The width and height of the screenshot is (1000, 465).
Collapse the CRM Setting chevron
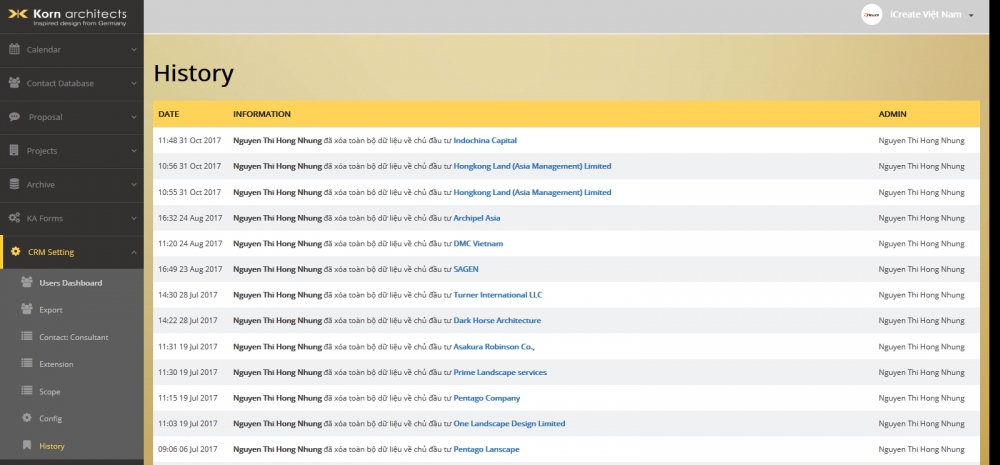(134, 253)
